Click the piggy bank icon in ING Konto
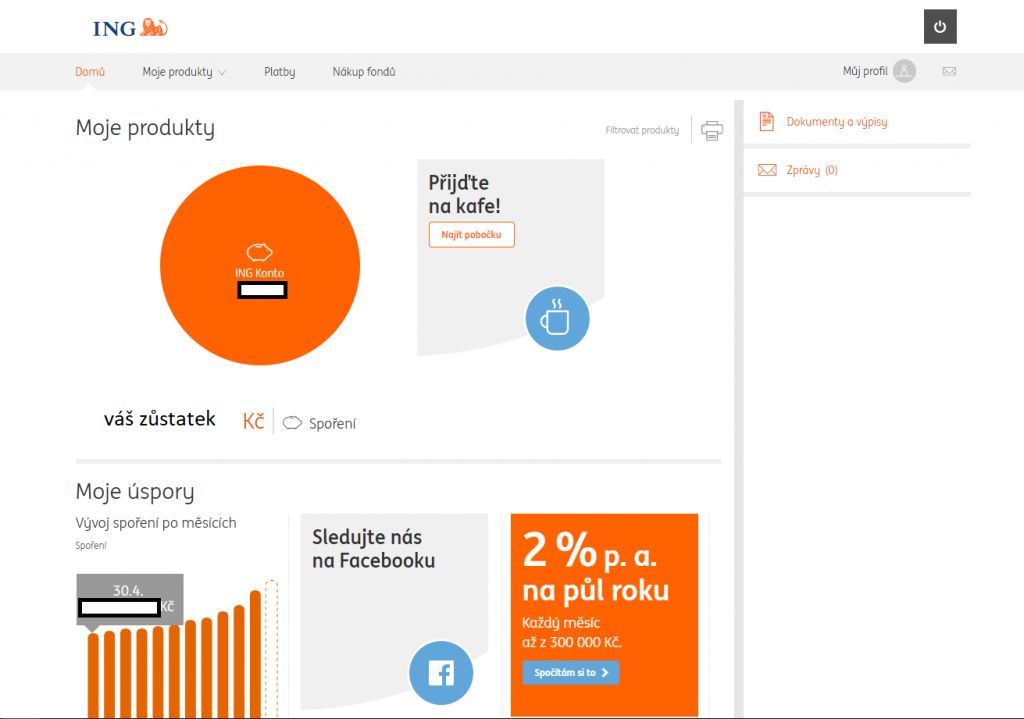1024x719 pixels. [x=259, y=252]
